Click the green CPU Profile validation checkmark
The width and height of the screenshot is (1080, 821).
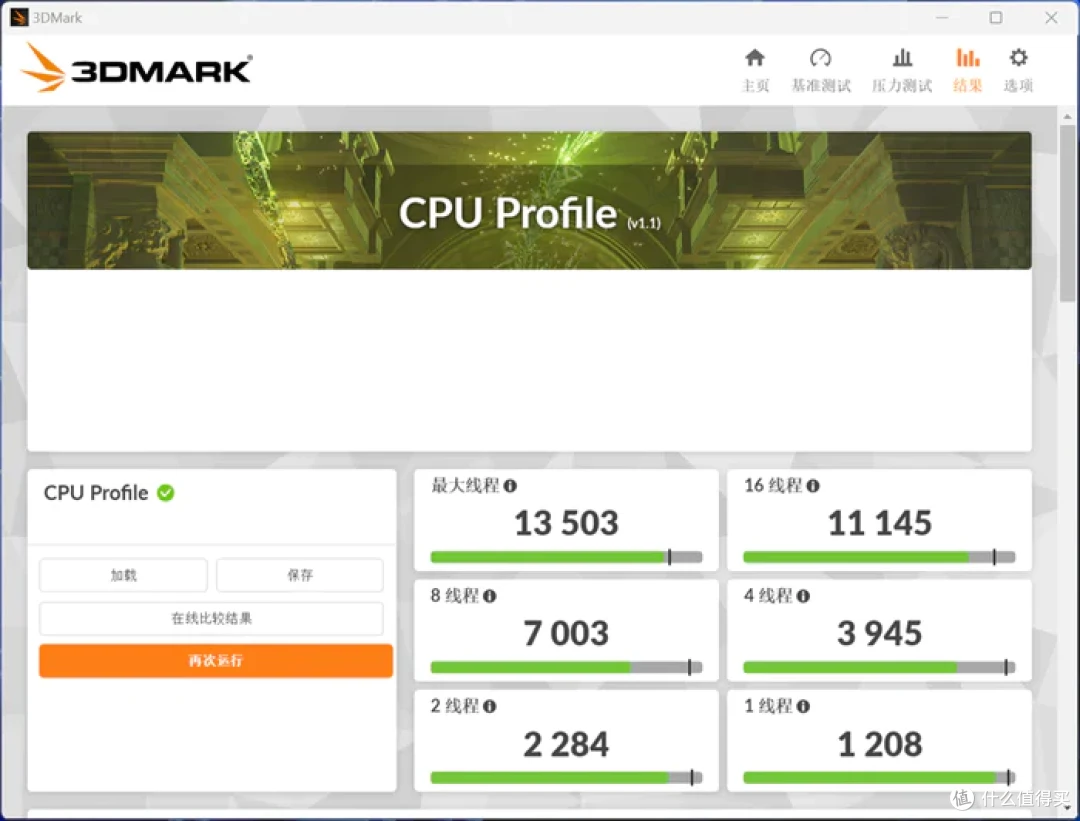click(165, 492)
